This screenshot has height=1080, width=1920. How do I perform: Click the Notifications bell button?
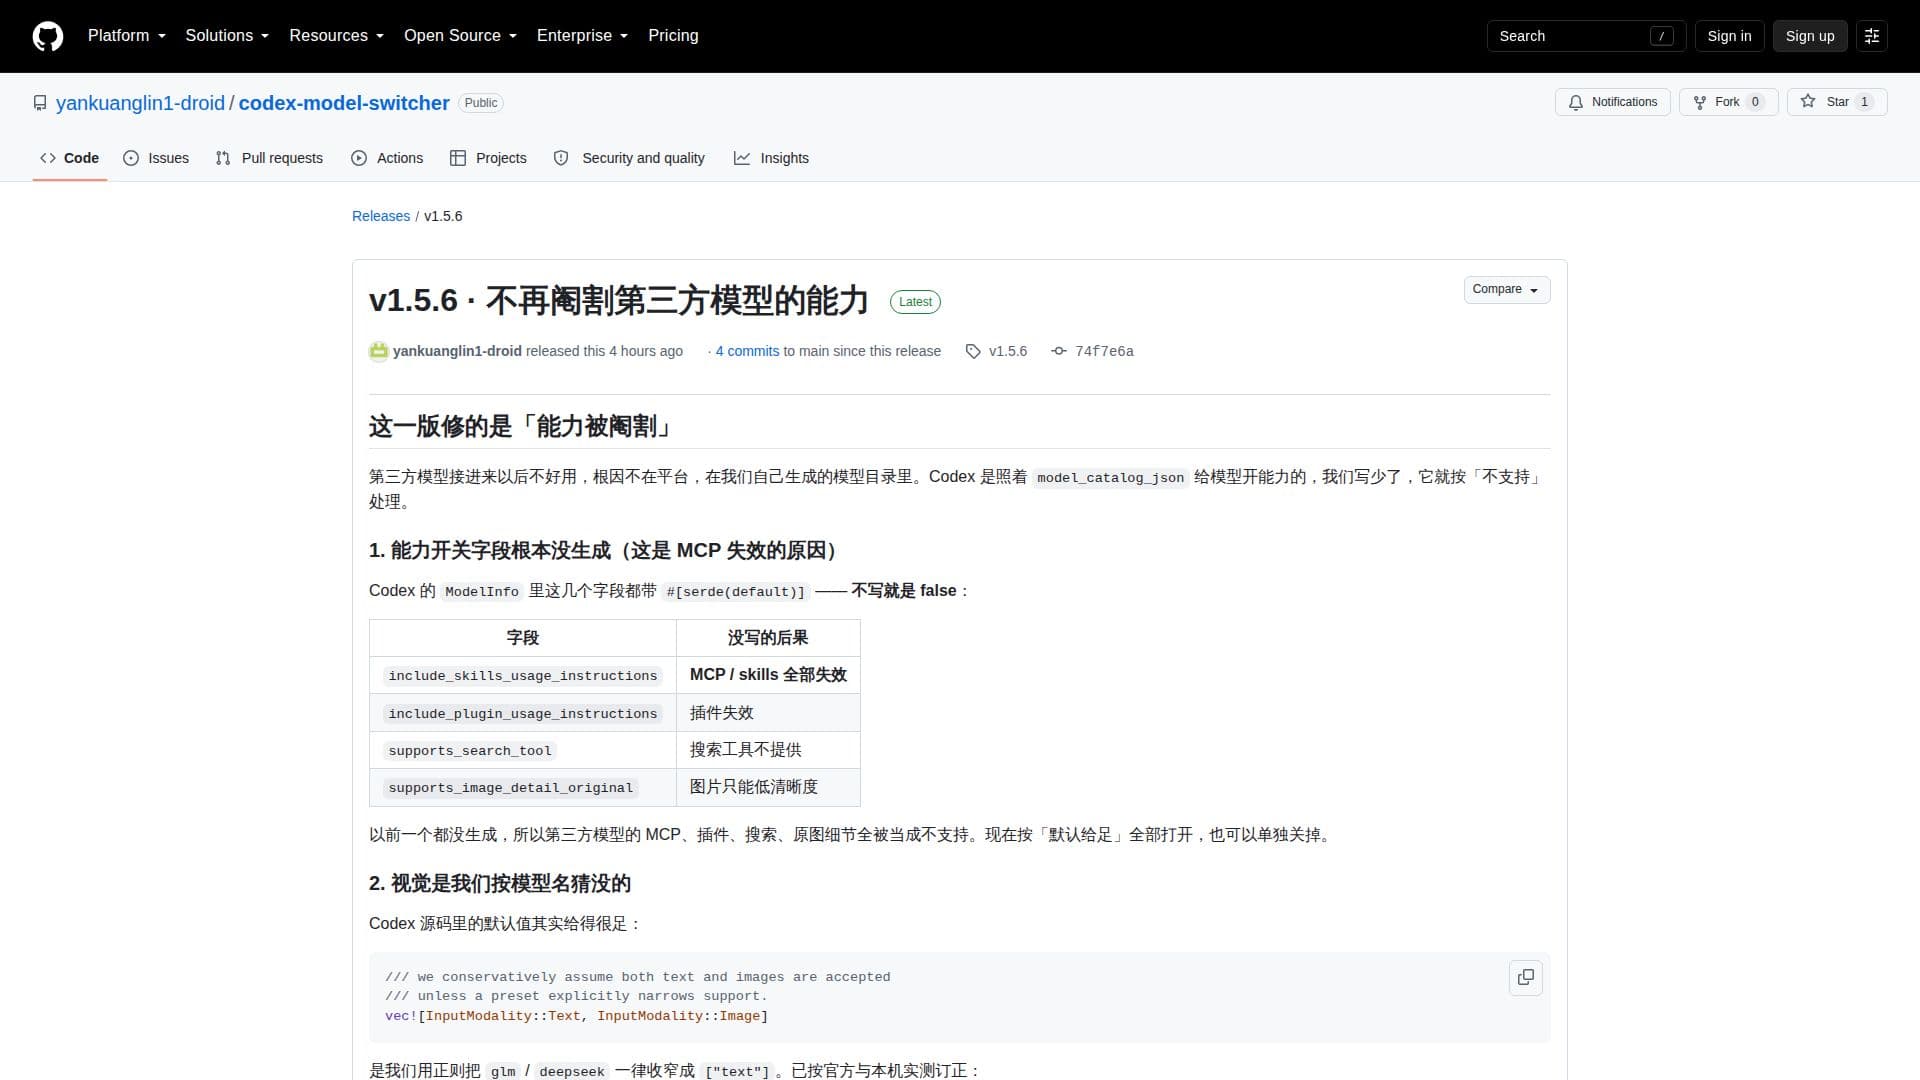click(x=1612, y=102)
